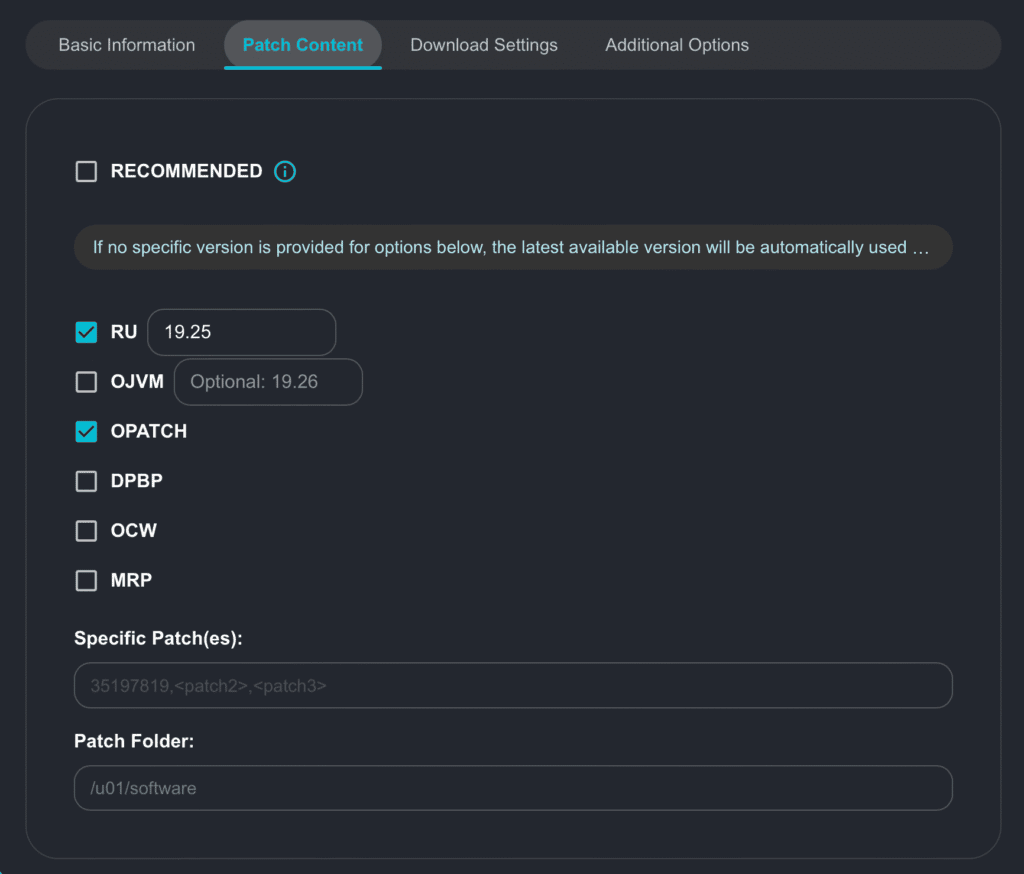The width and height of the screenshot is (1024, 874).
Task: Toggle the MRP checkbox
Action: (87, 580)
